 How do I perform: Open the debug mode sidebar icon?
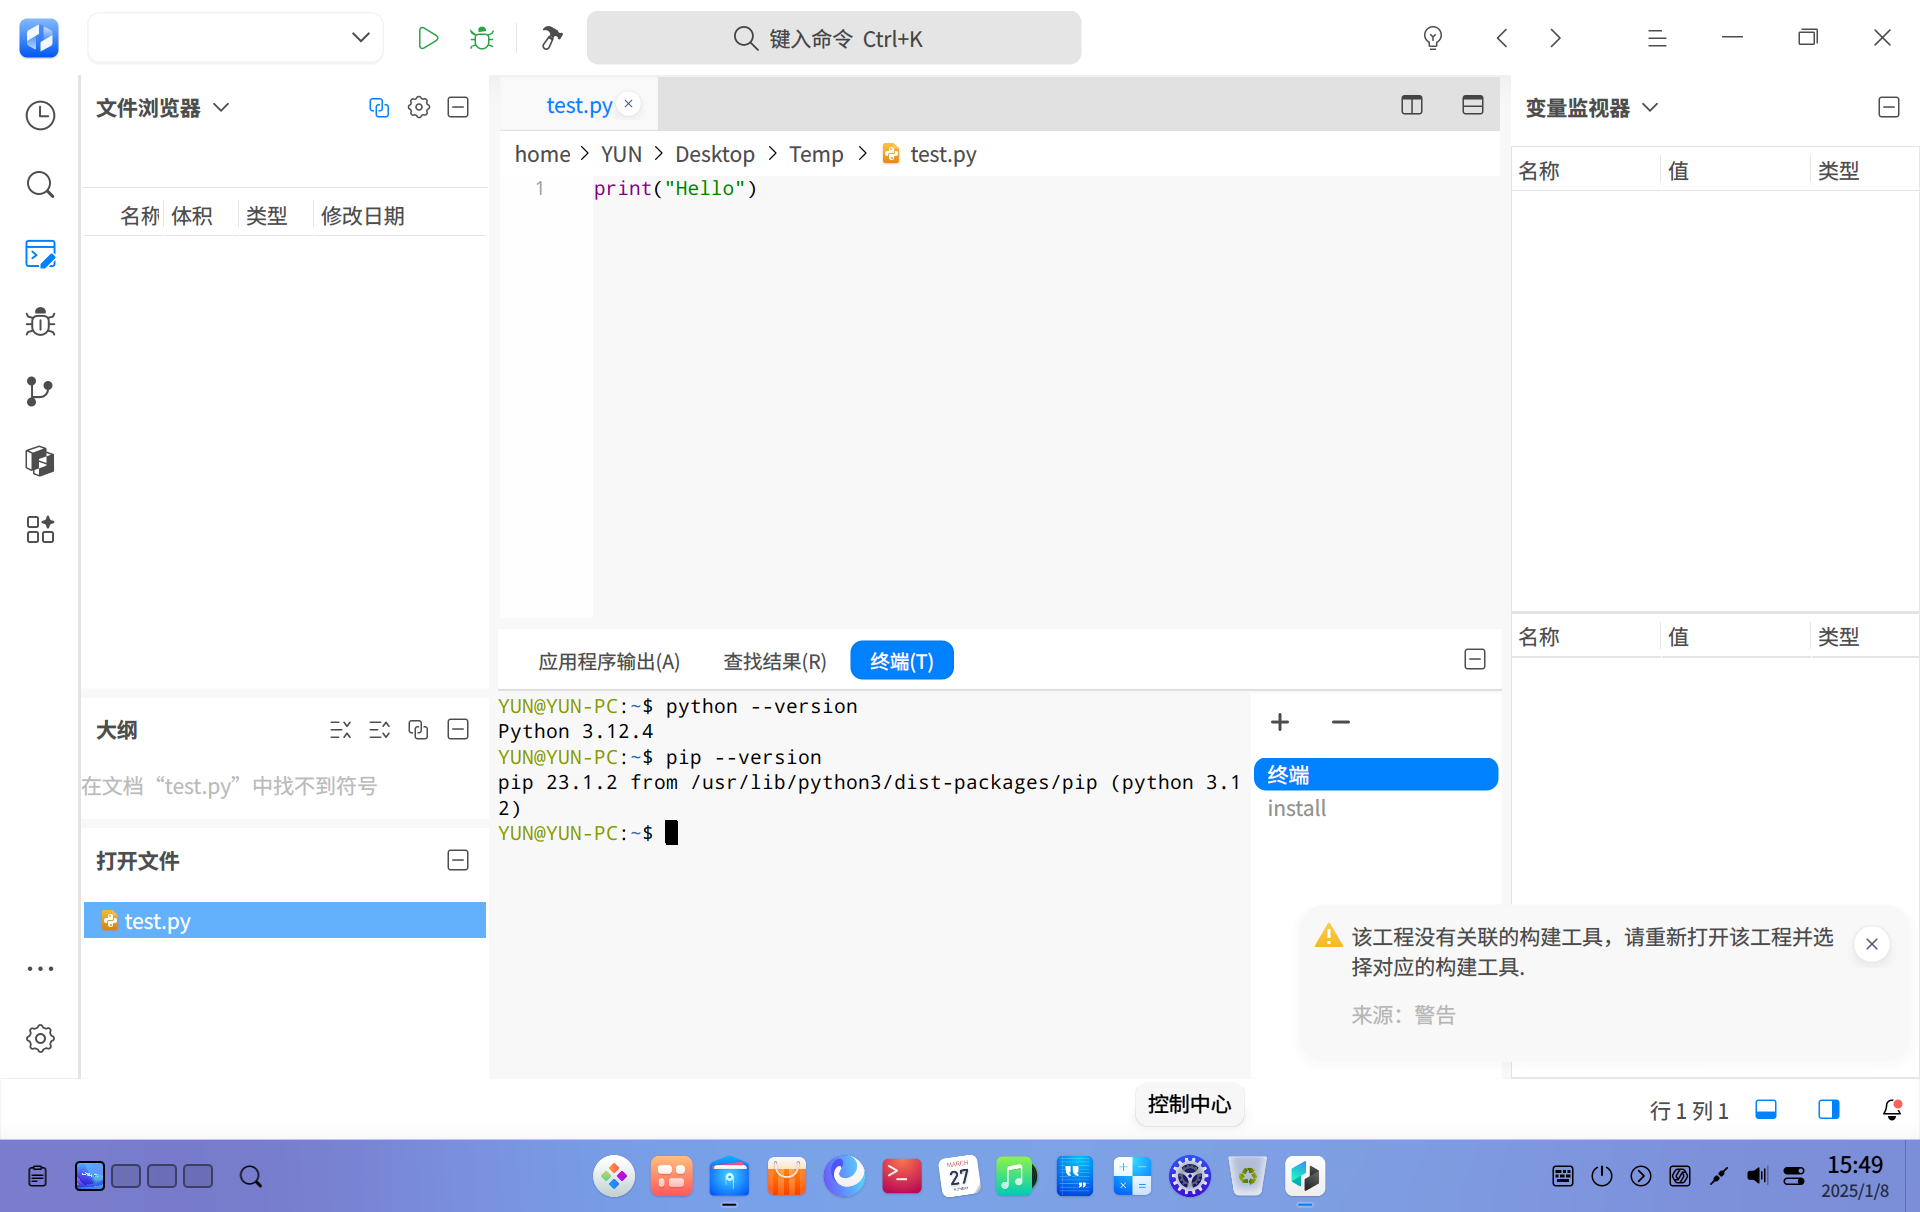point(40,322)
